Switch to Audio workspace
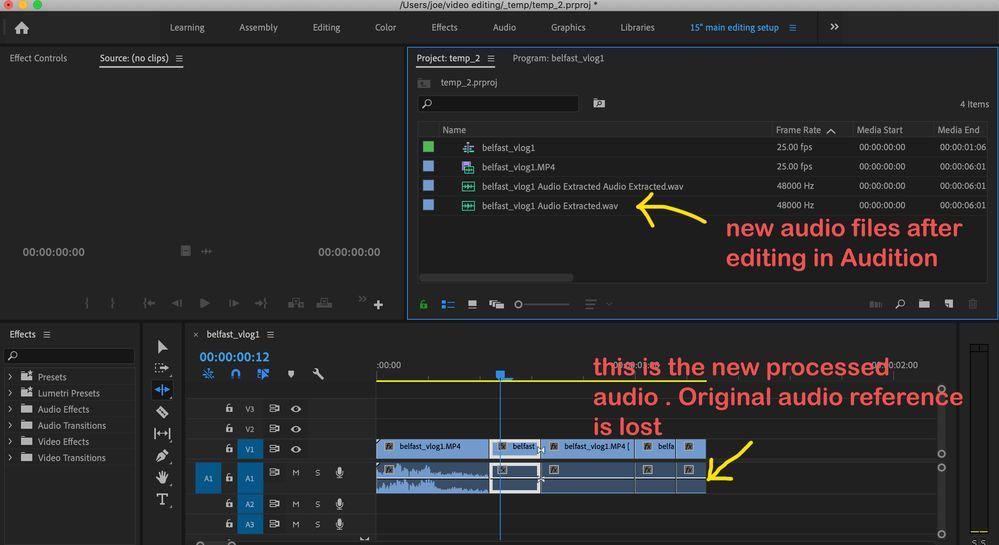The image size is (999, 545). point(504,27)
